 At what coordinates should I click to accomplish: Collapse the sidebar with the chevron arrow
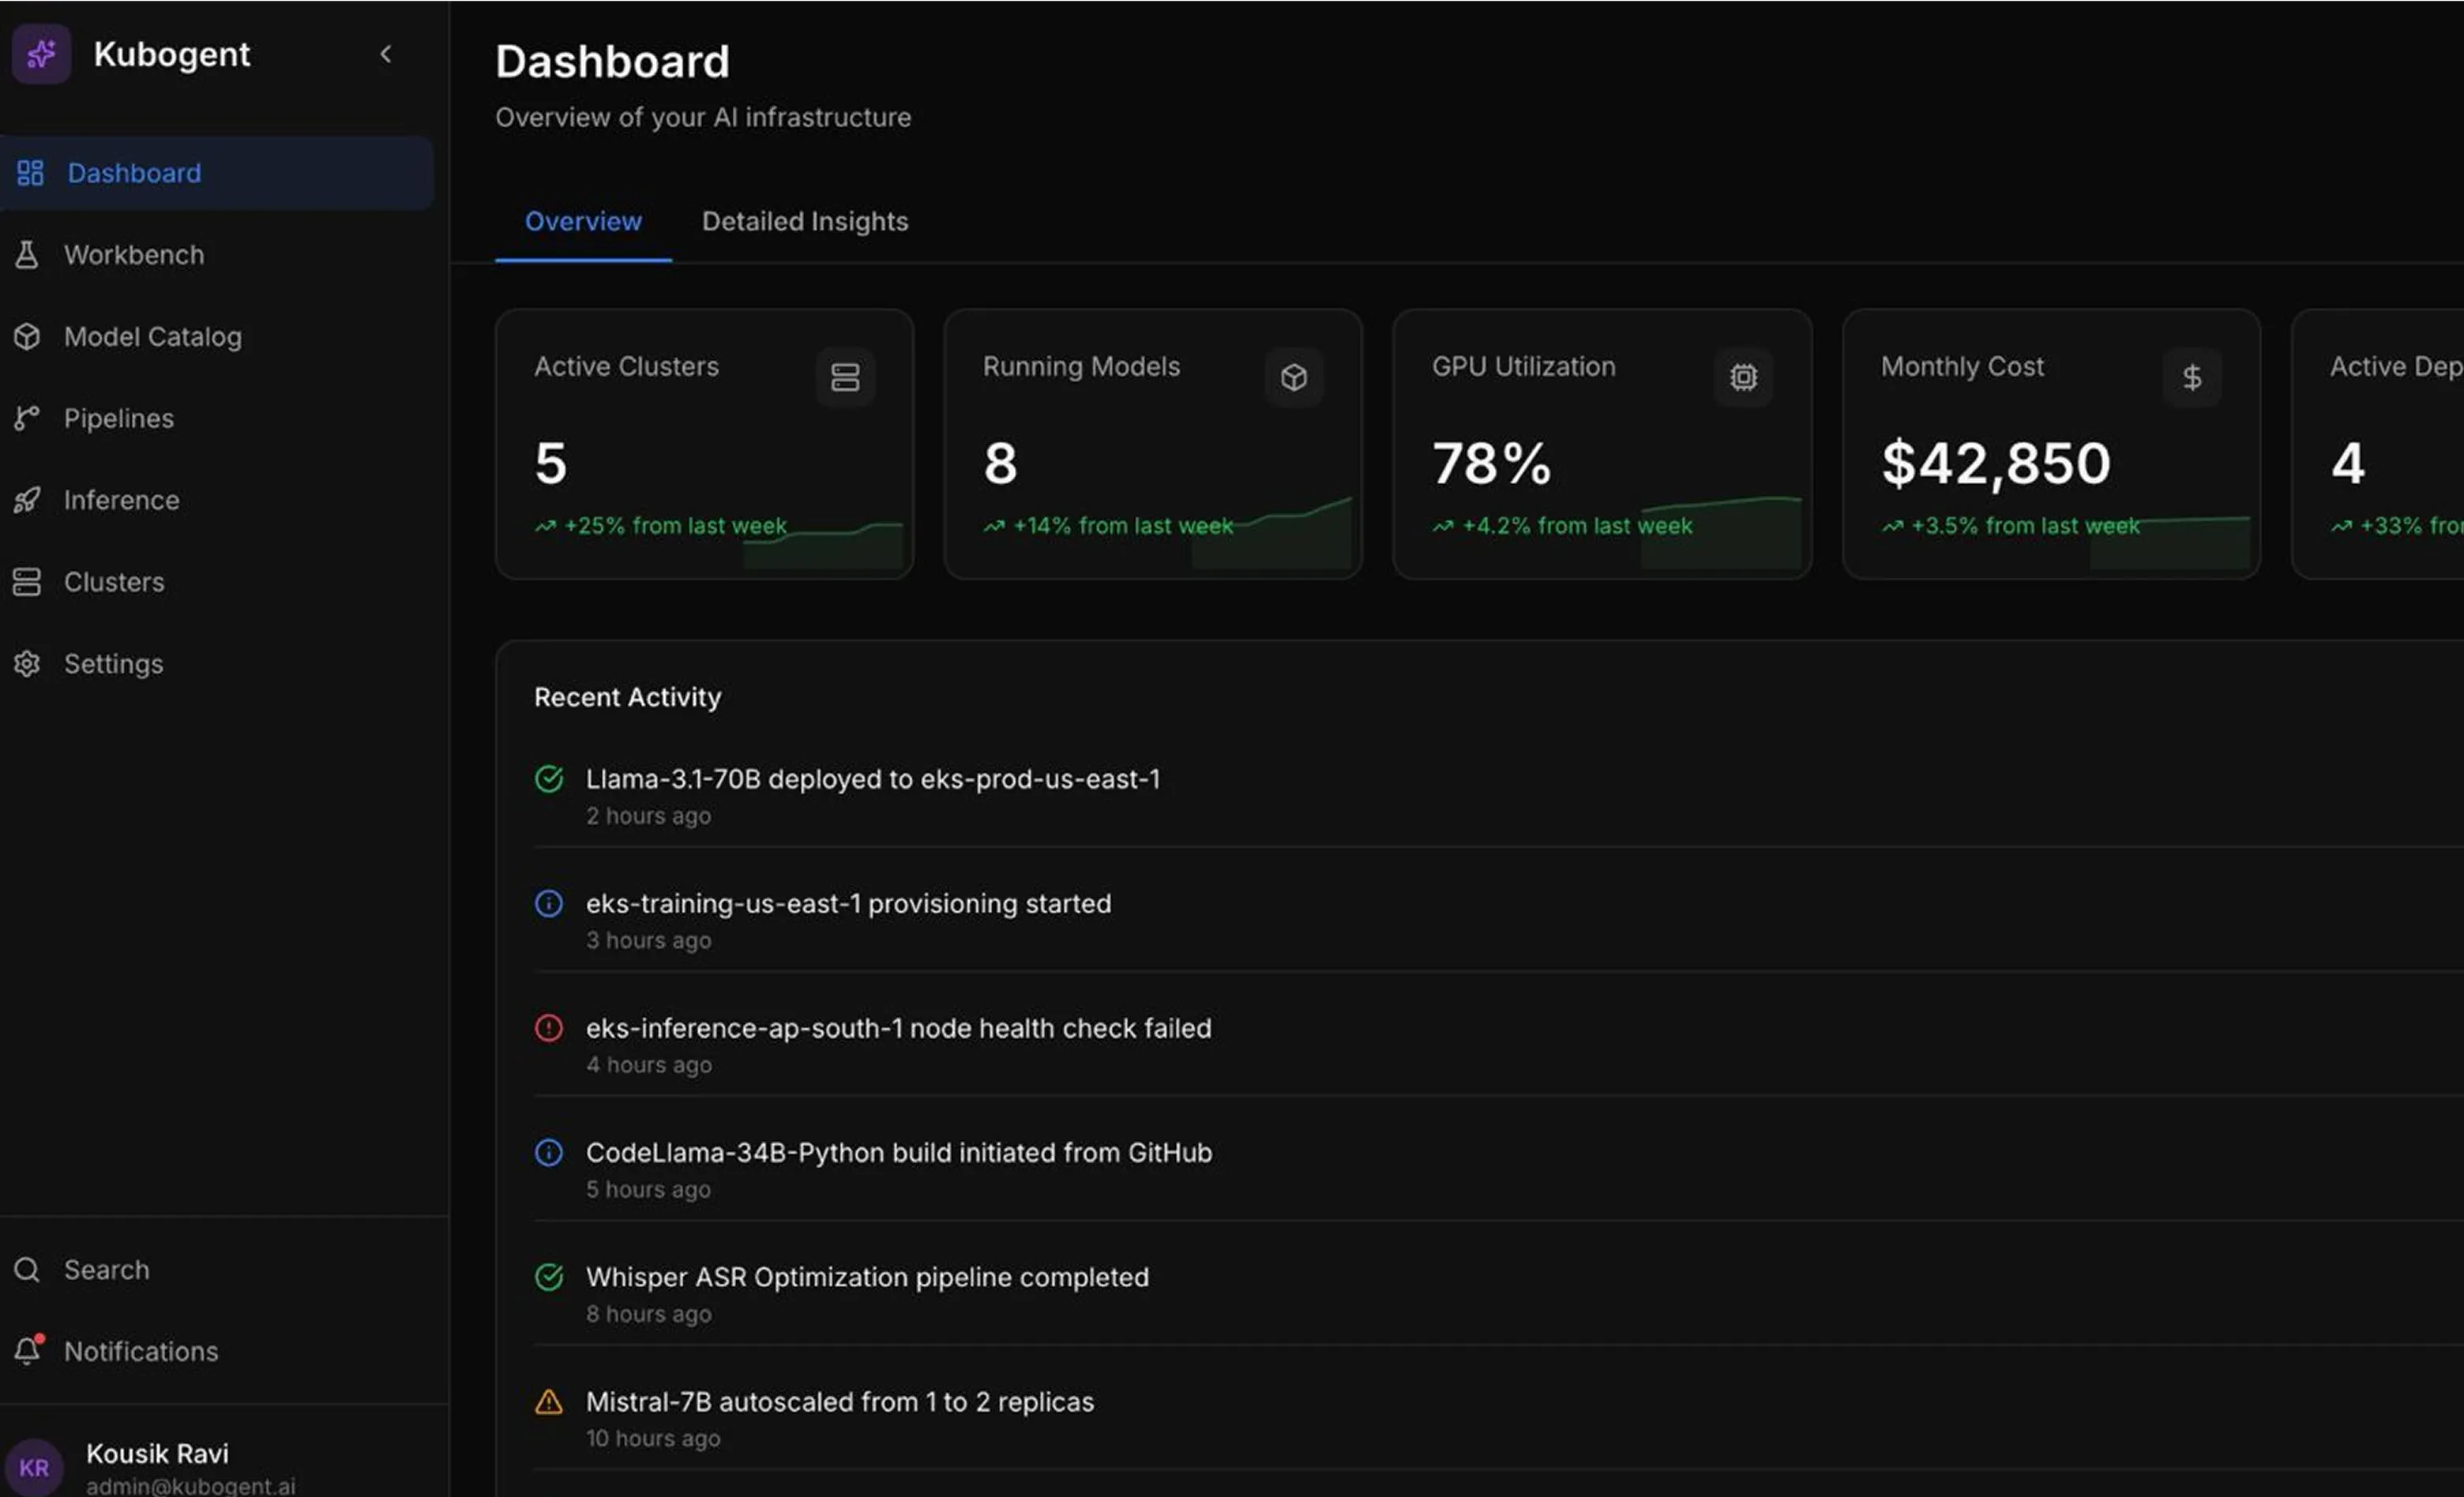coord(386,54)
